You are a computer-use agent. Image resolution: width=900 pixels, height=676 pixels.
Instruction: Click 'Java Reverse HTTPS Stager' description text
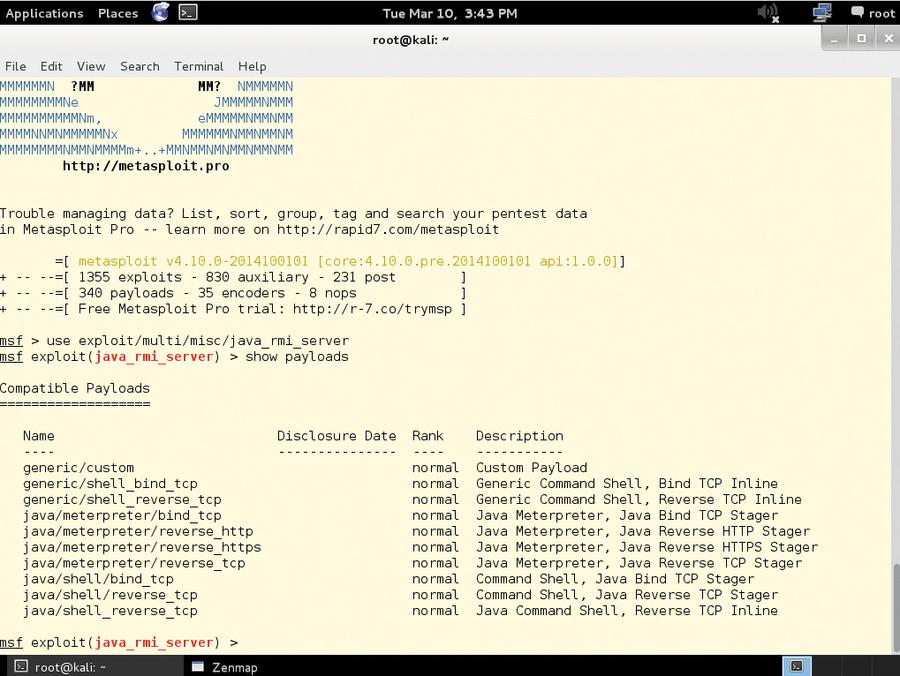point(718,547)
